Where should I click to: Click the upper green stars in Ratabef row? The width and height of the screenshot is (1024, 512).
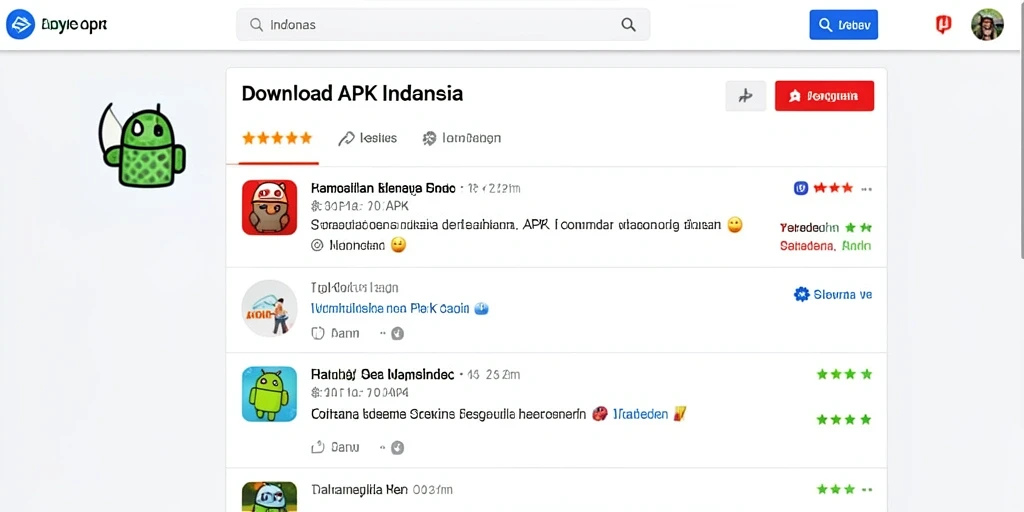(x=844, y=374)
